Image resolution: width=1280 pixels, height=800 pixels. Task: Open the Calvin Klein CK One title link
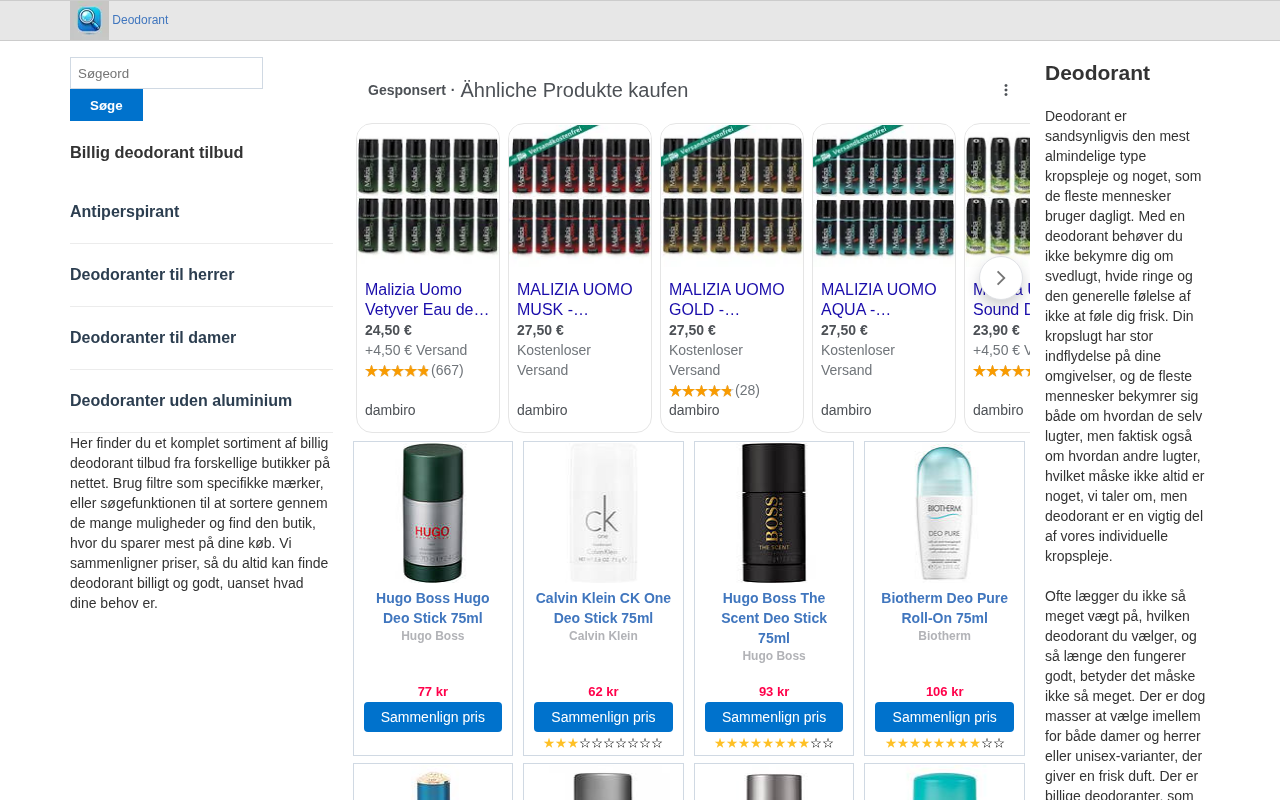(603, 608)
